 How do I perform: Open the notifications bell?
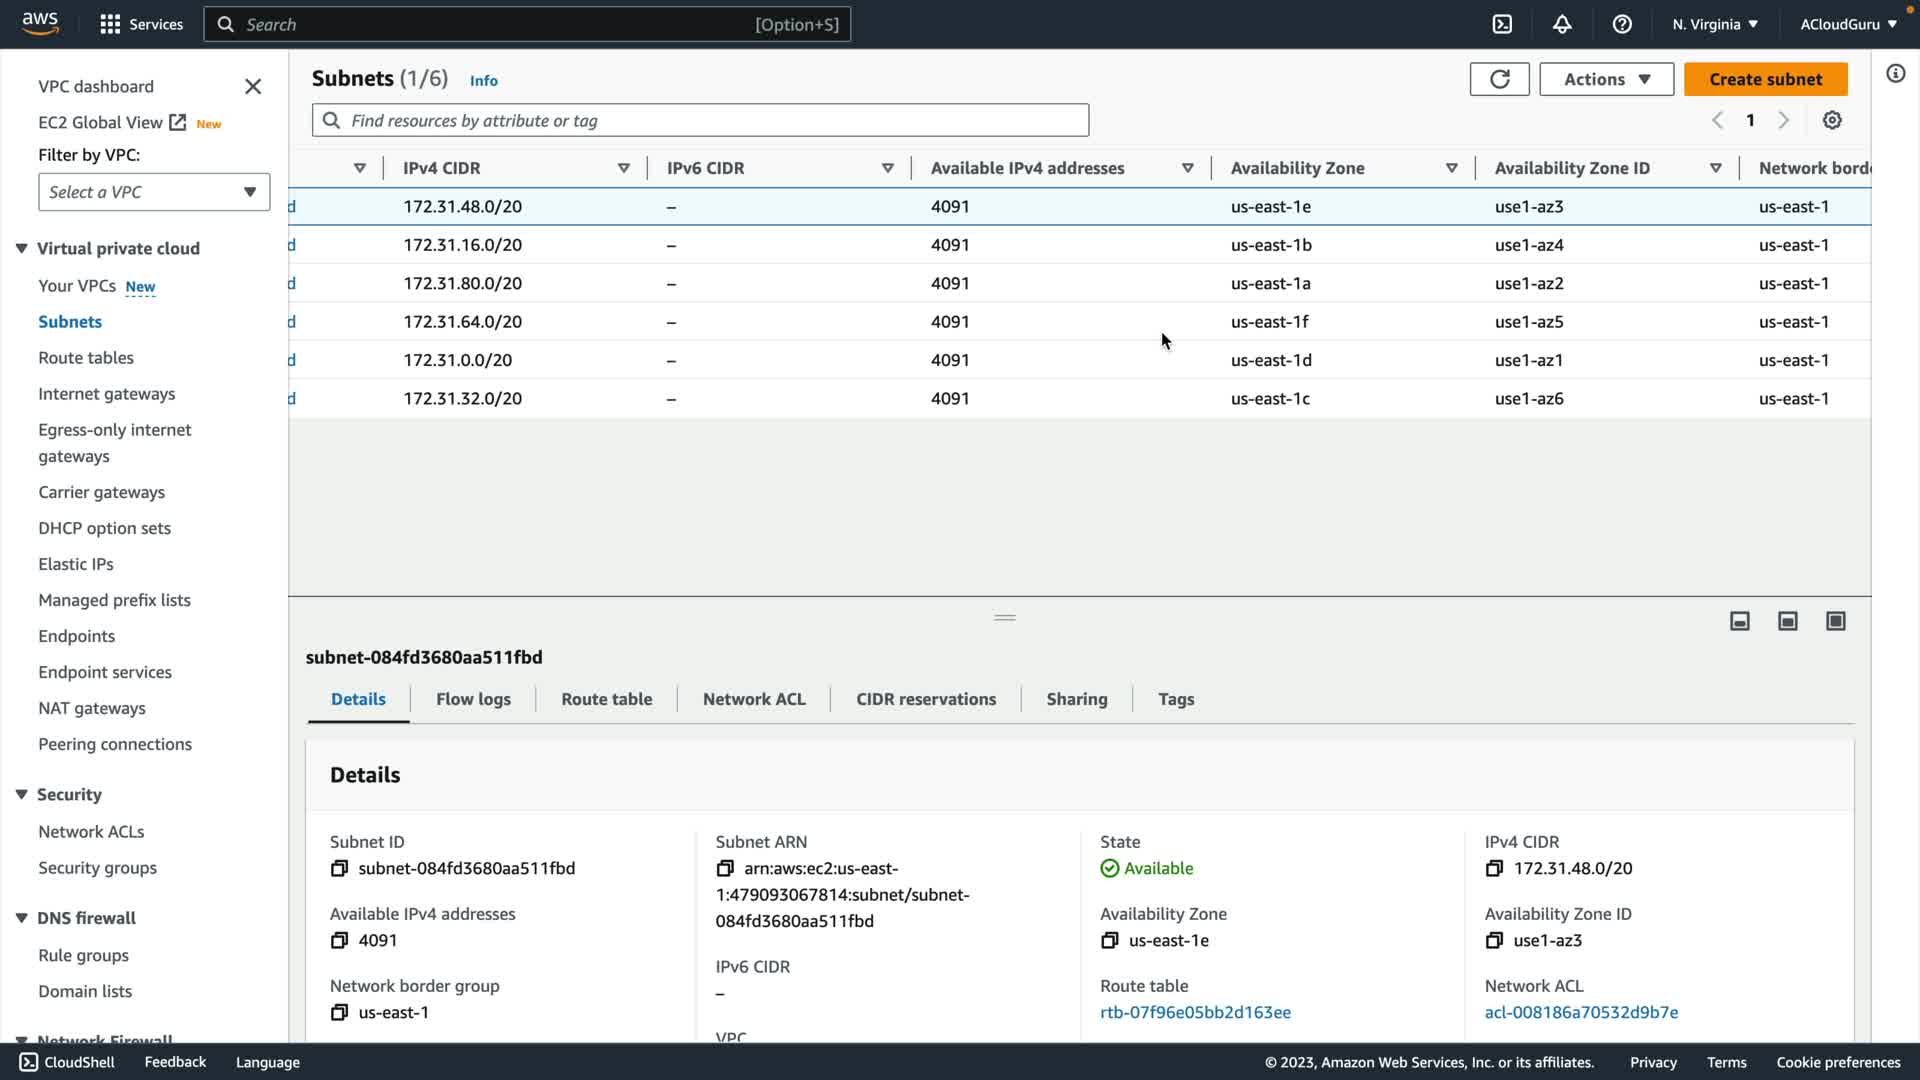(x=1562, y=24)
